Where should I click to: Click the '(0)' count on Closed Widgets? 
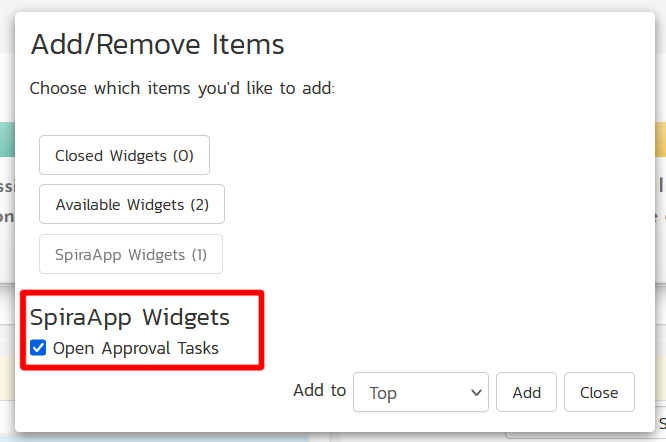click(x=183, y=155)
